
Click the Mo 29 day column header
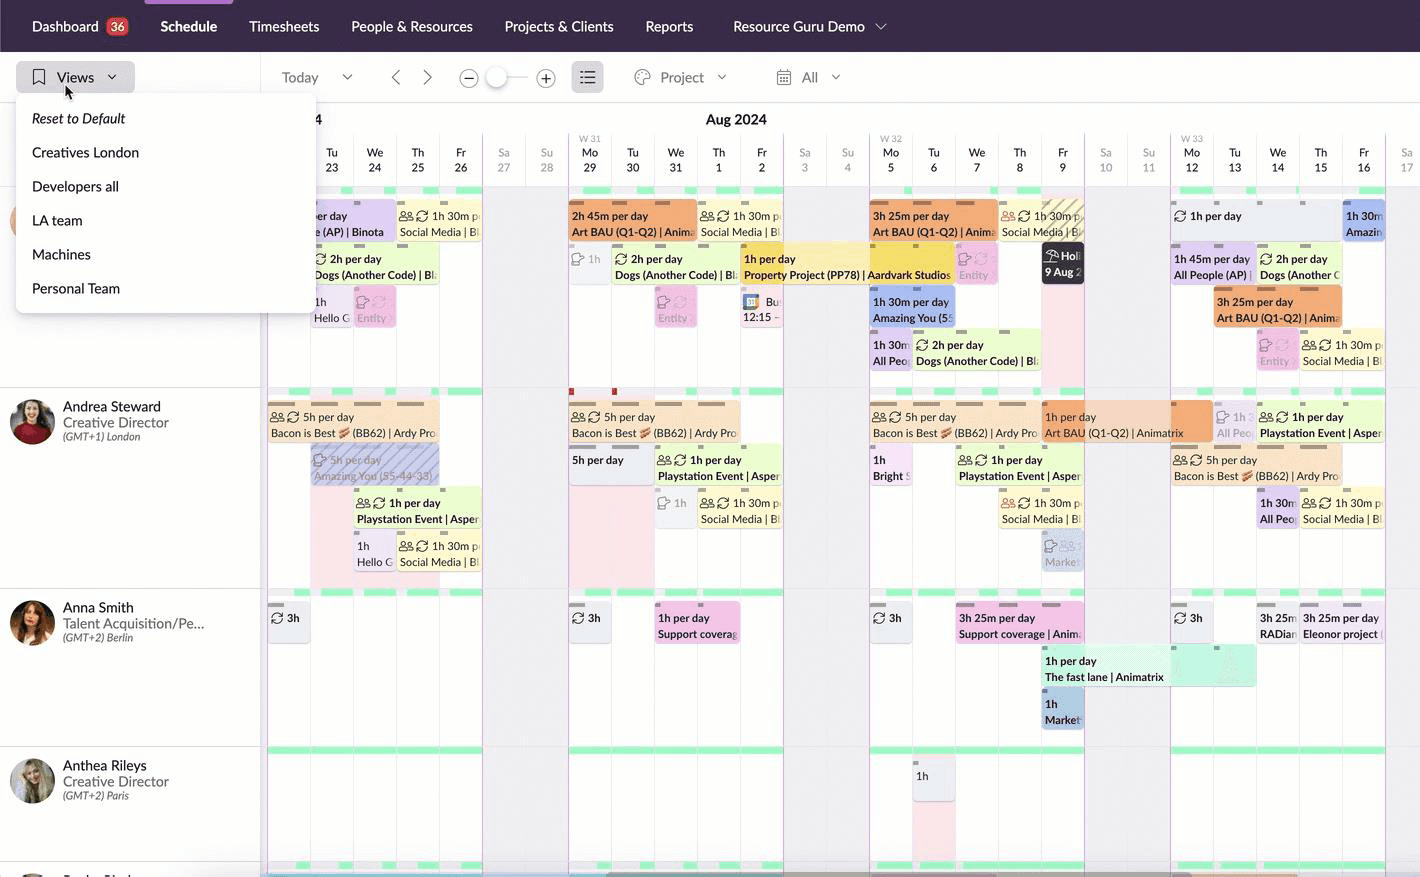click(590, 160)
